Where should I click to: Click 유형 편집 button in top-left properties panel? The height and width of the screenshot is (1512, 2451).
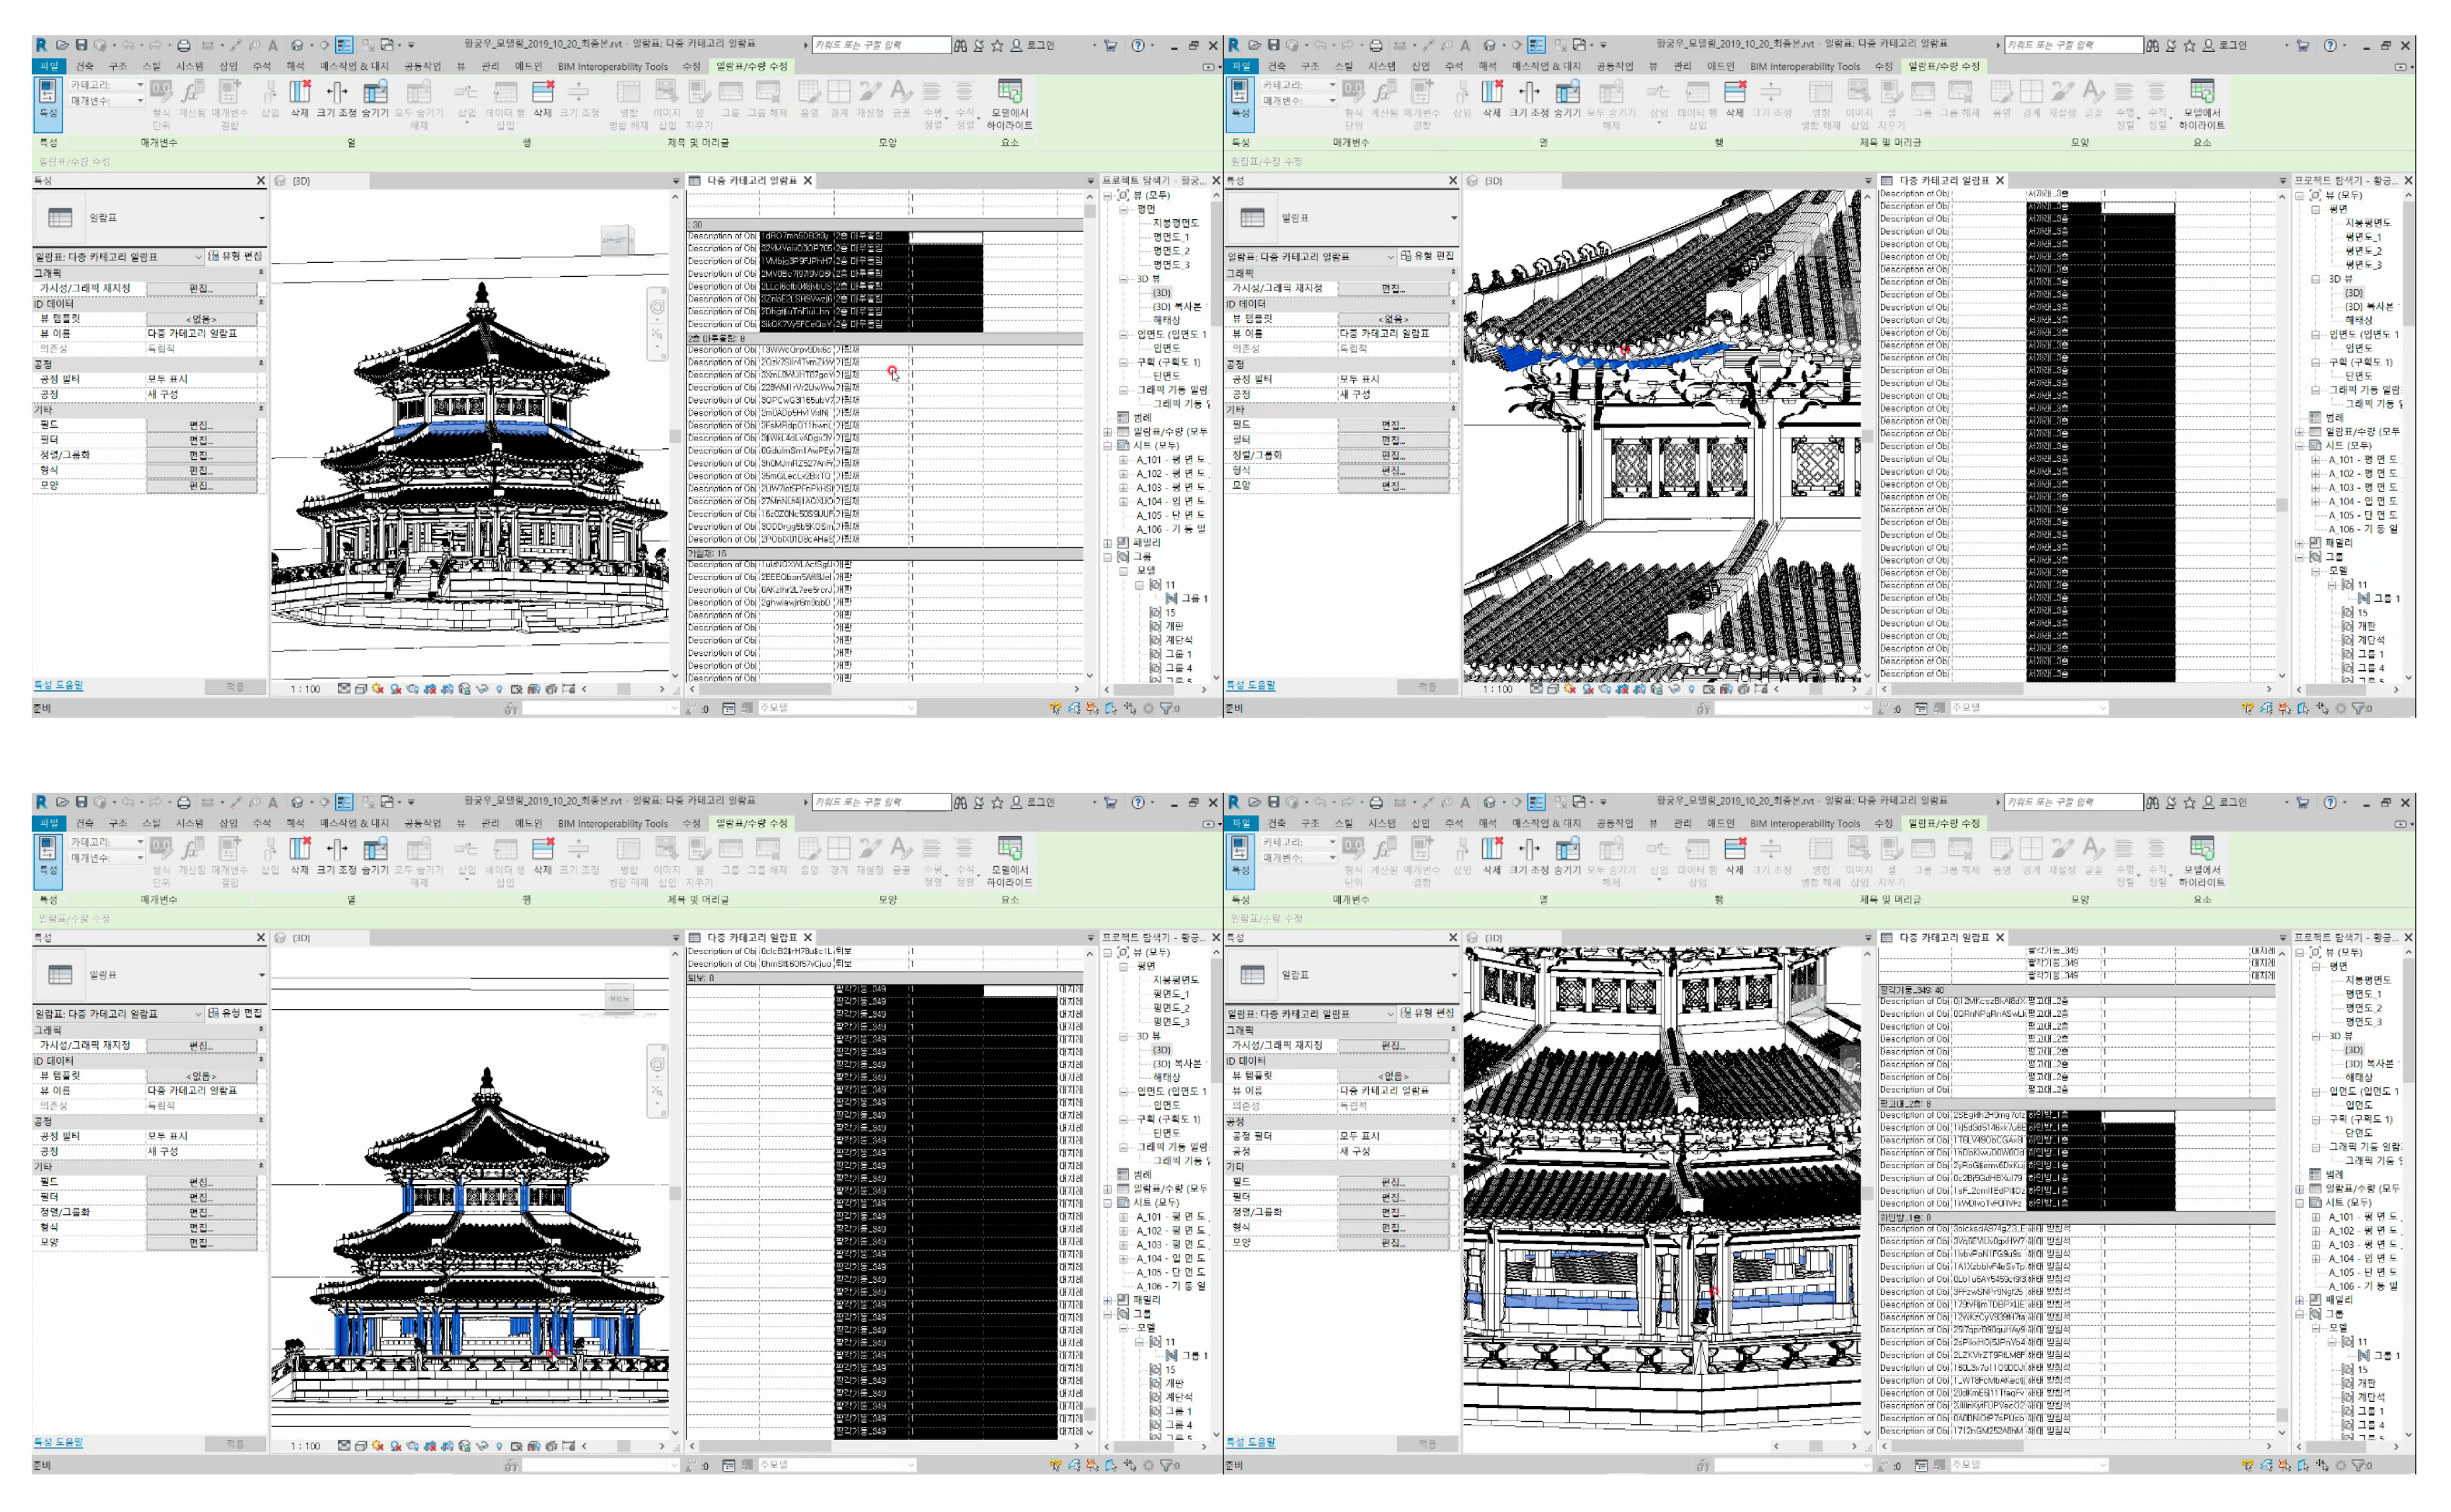pyautogui.click(x=235, y=257)
